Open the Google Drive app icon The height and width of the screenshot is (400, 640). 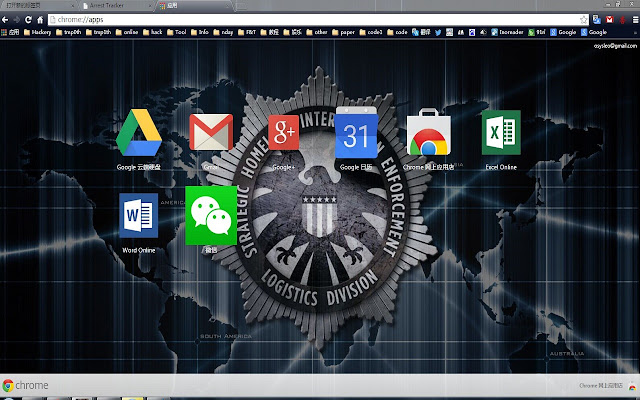[x=139, y=133]
